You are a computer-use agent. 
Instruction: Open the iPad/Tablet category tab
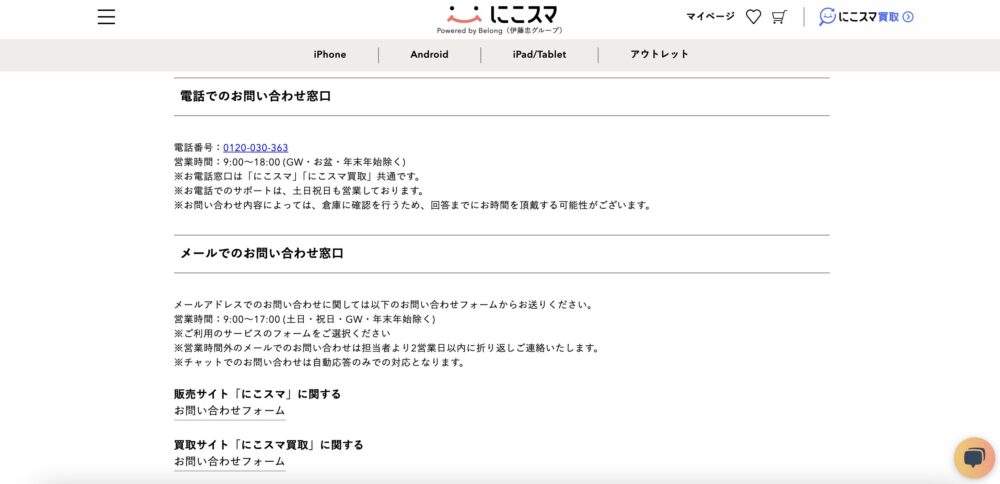[x=539, y=55]
